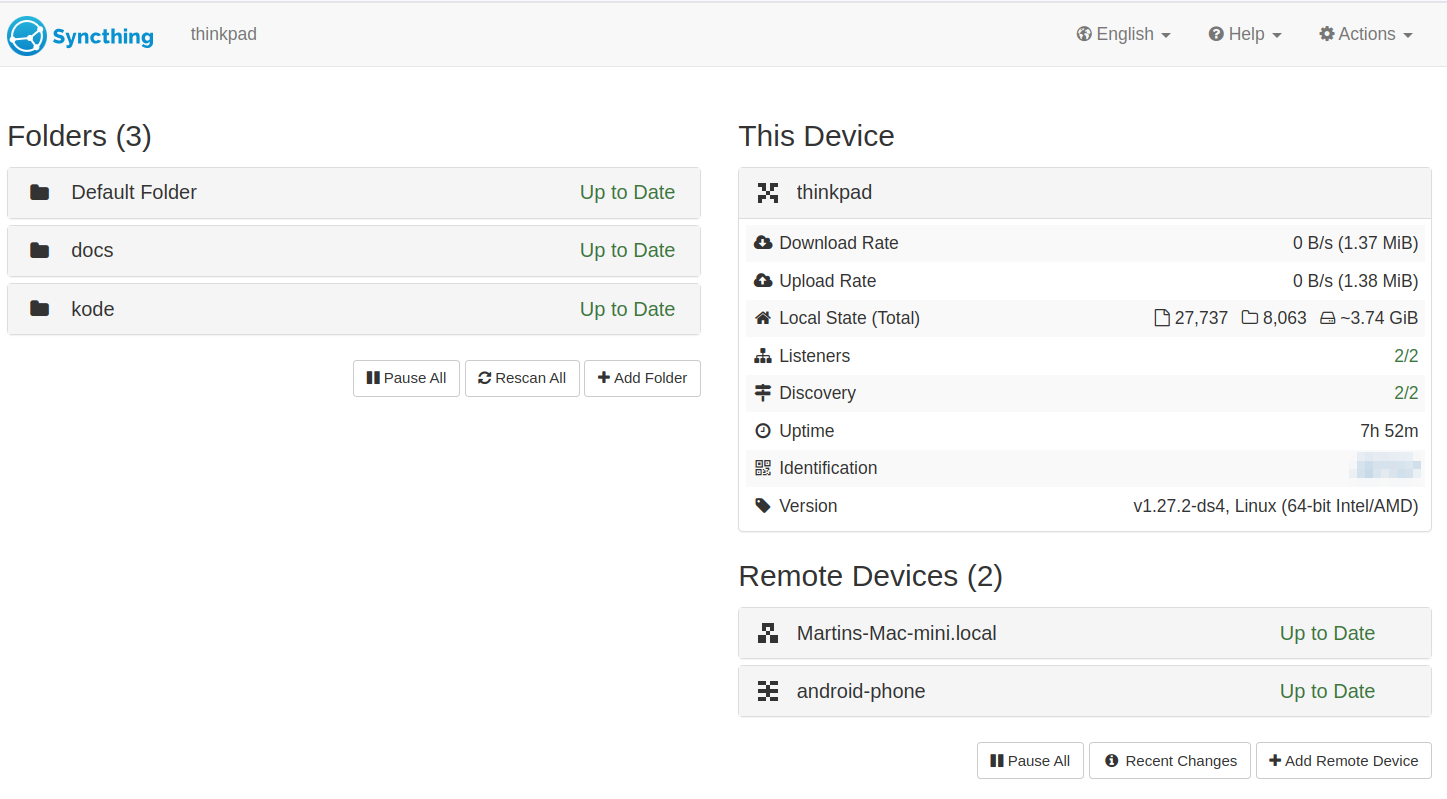The height and width of the screenshot is (799, 1447).
Task: Click the Add Folder button
Action: point(642,378)
